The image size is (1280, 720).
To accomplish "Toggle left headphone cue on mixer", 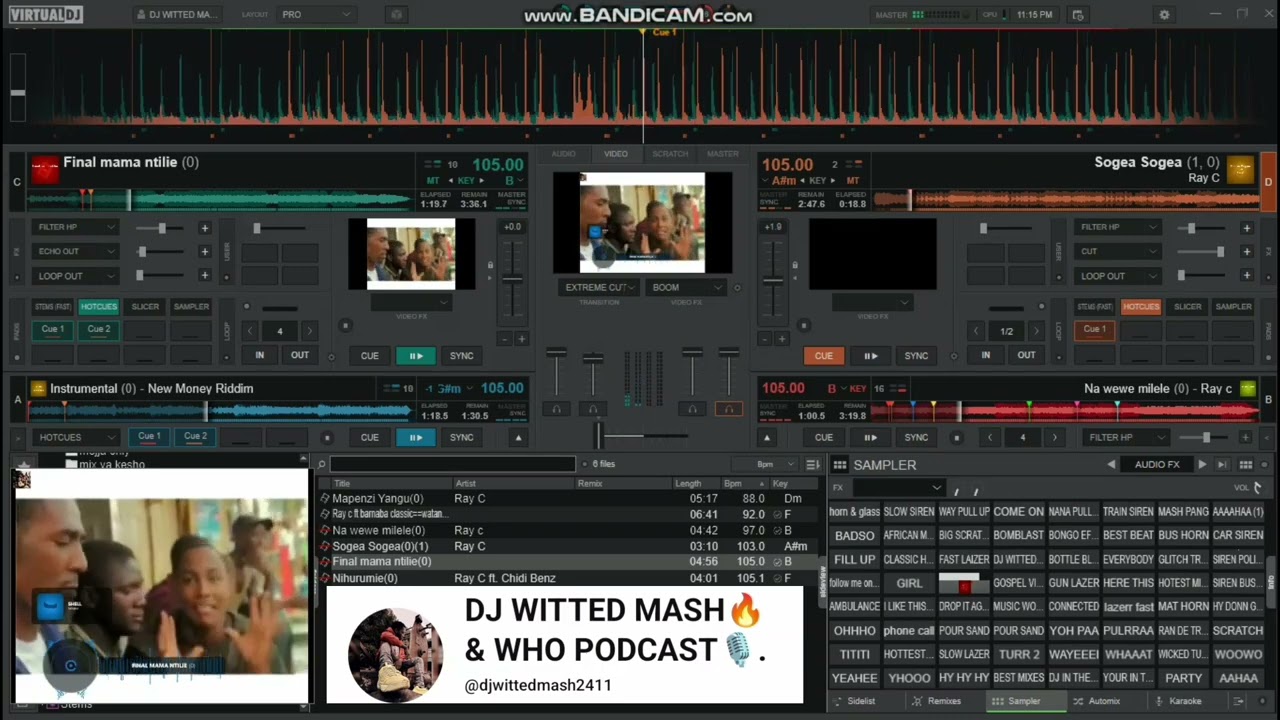I will [557, 408].
